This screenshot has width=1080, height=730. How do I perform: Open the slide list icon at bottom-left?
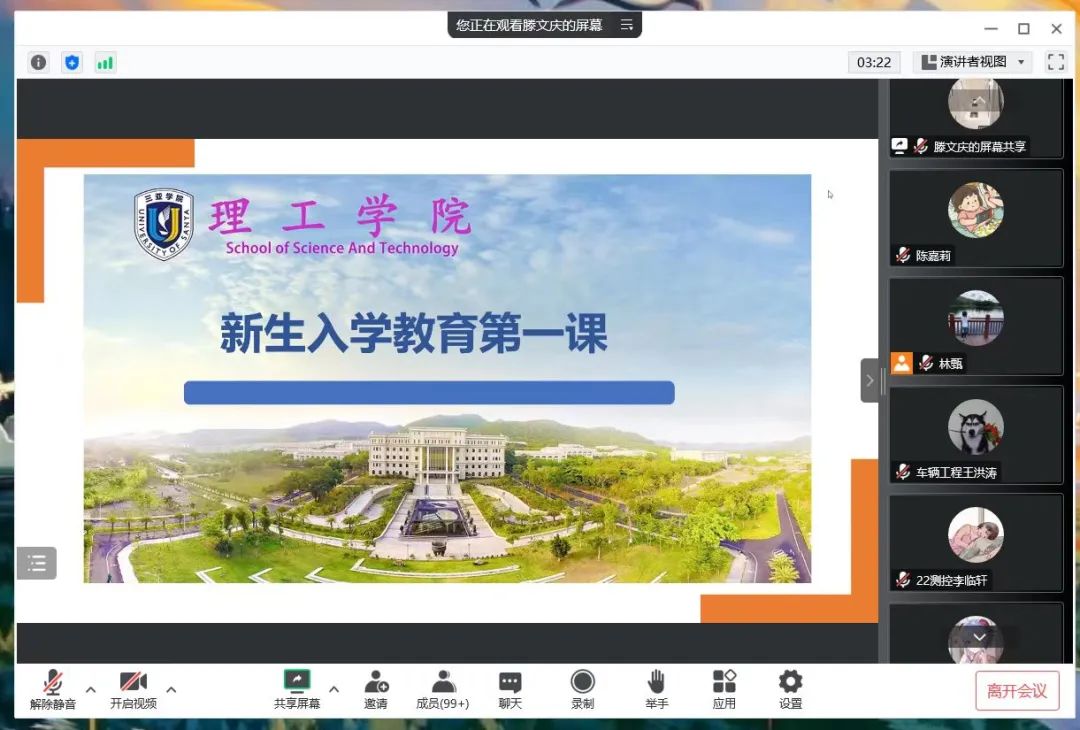[37, 563]
